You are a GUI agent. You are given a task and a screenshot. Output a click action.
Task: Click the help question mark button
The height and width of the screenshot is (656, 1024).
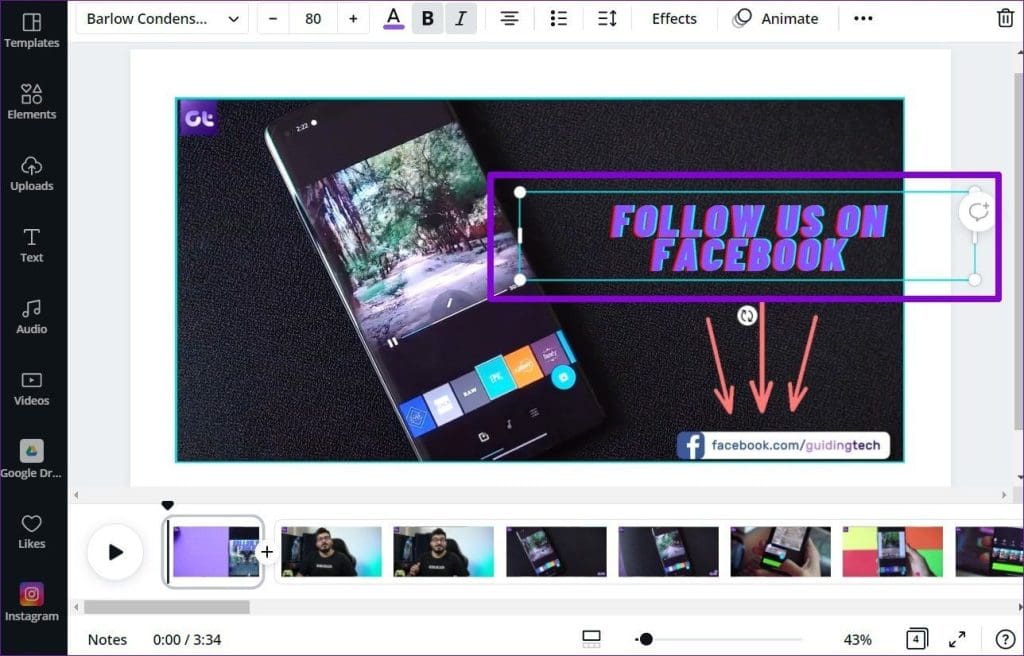(x=1006, y=639)
